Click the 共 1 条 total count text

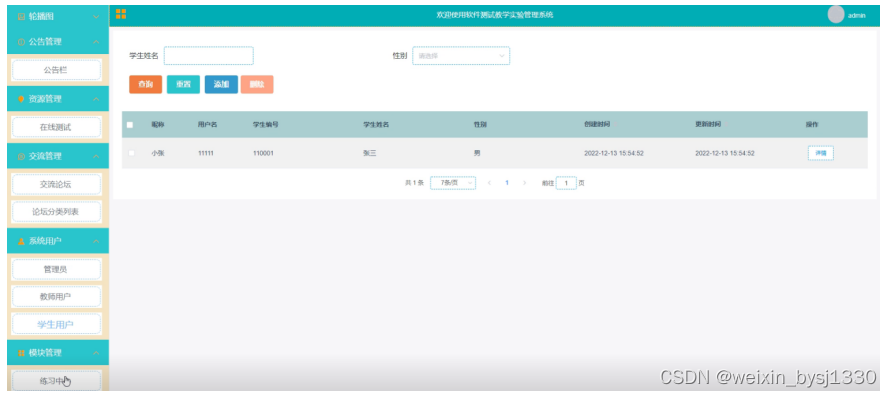(414, 183)
